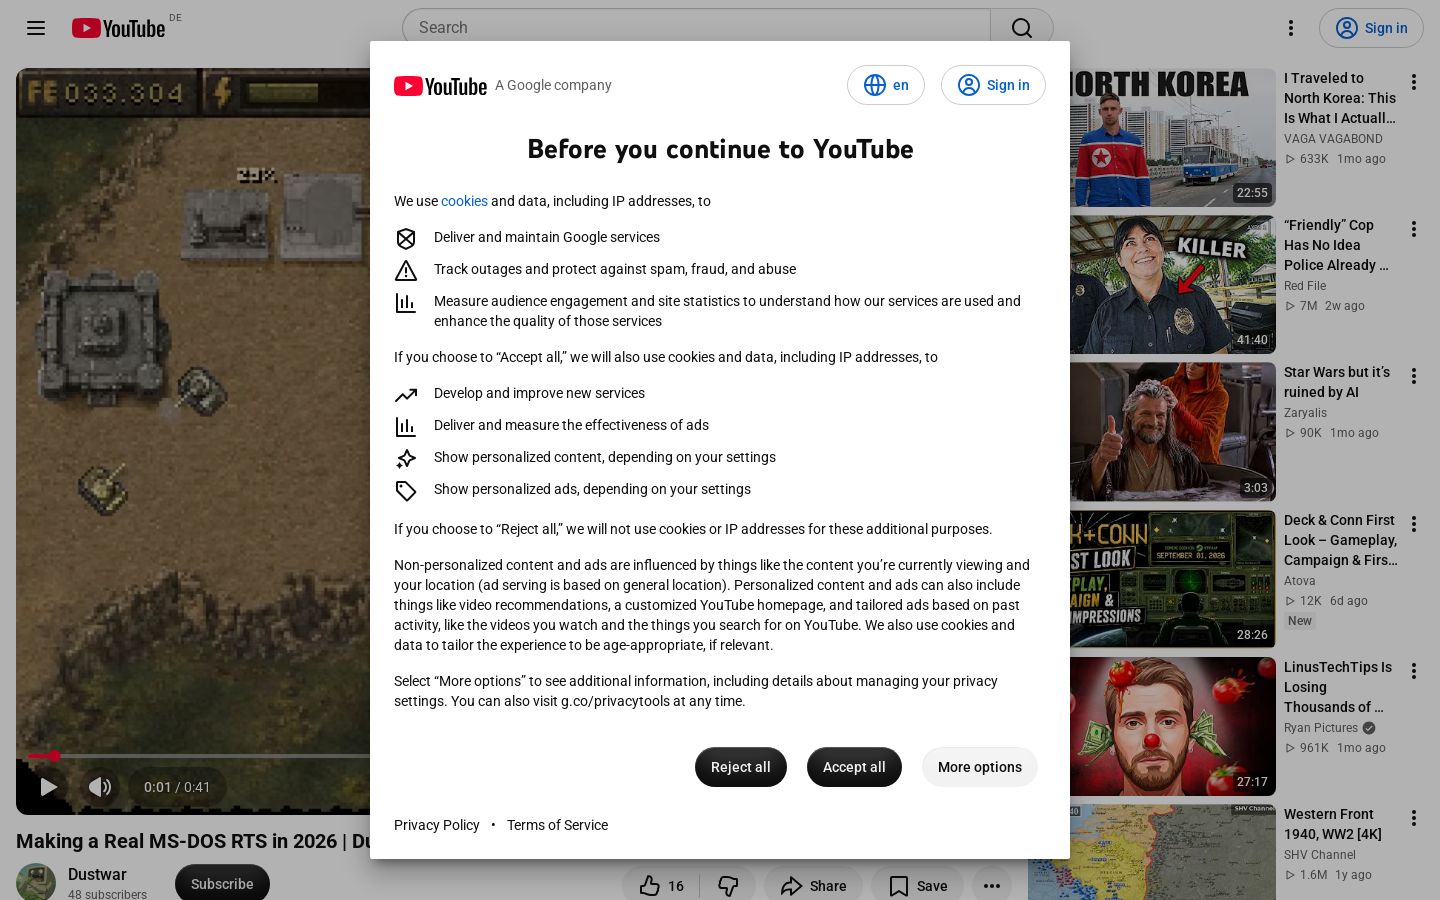Dislike the video with thumbs-down icon
Viewport: 1440px width, 900px height.
point(728,886)
